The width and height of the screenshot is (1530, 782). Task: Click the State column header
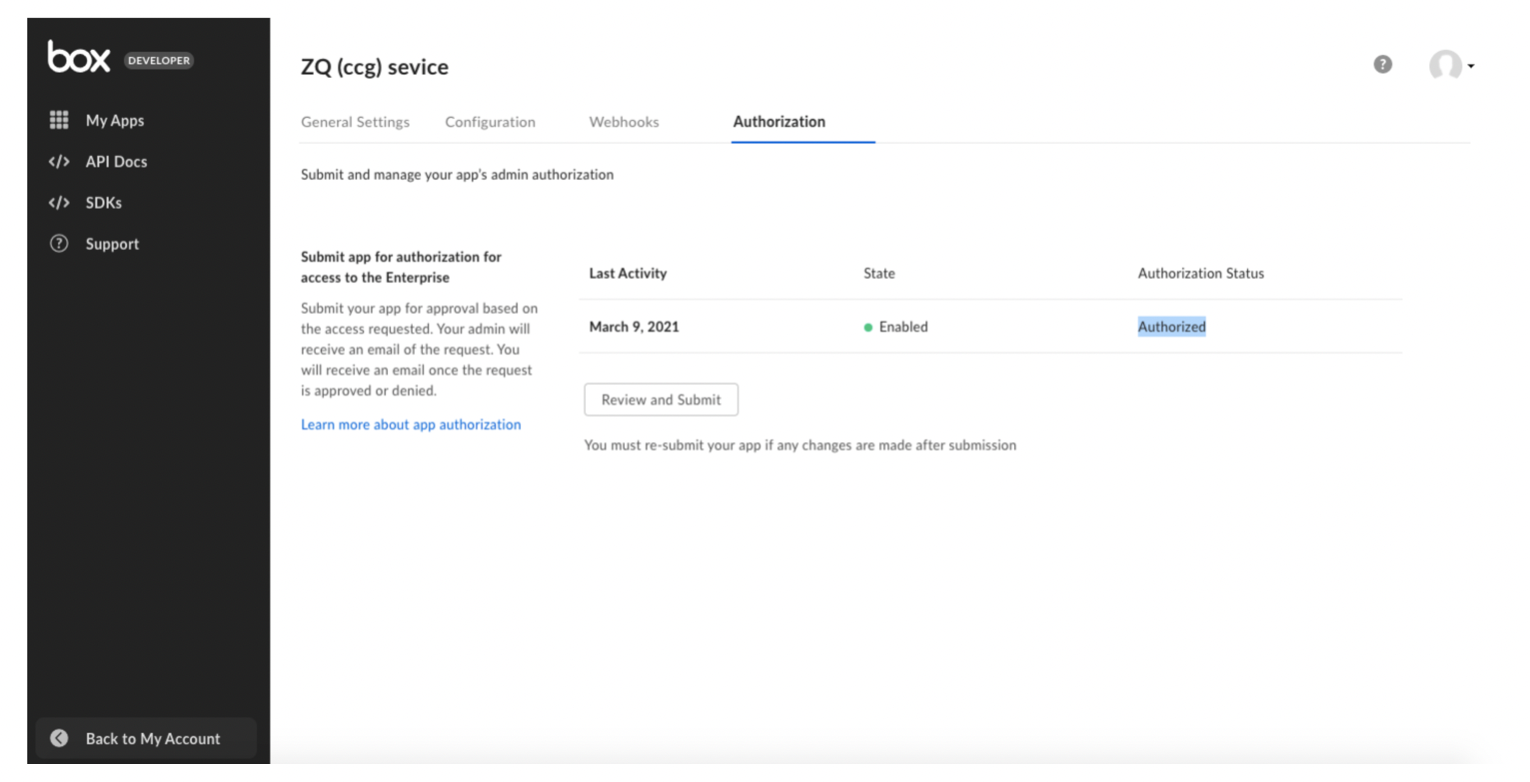pos(879,273)
